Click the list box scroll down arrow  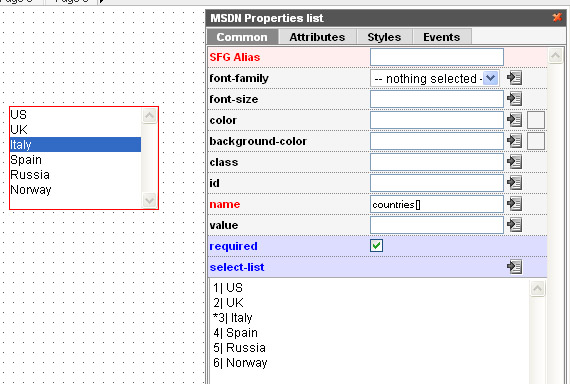(x=149, y=200)
